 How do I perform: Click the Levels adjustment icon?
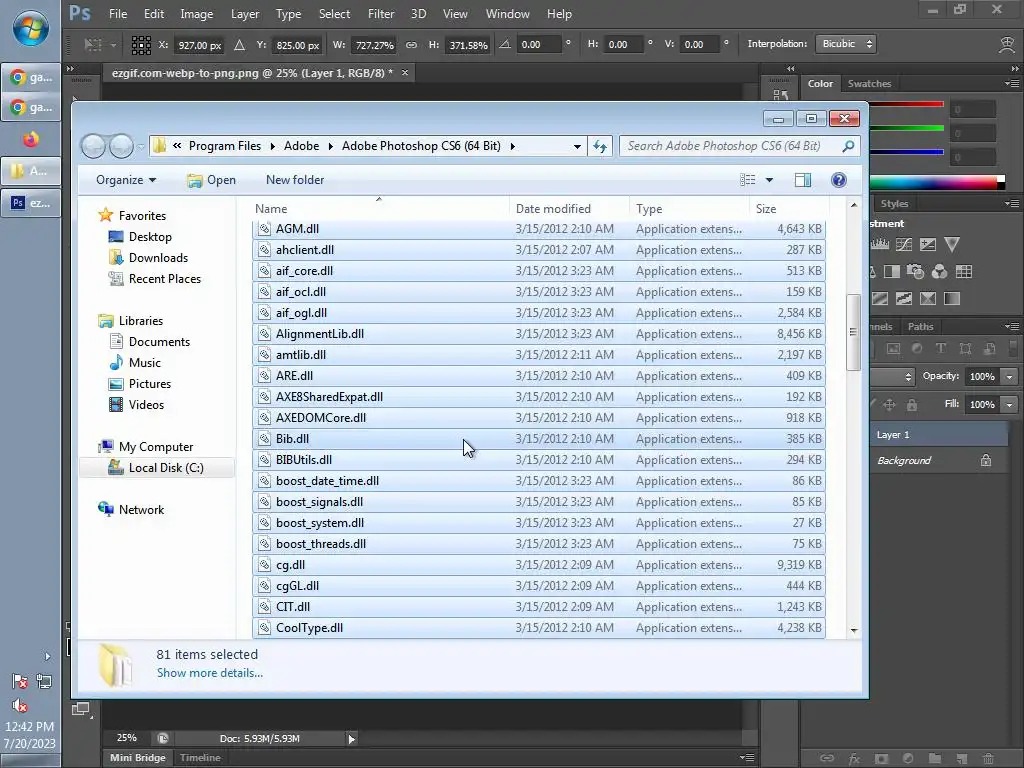(880, 245)
